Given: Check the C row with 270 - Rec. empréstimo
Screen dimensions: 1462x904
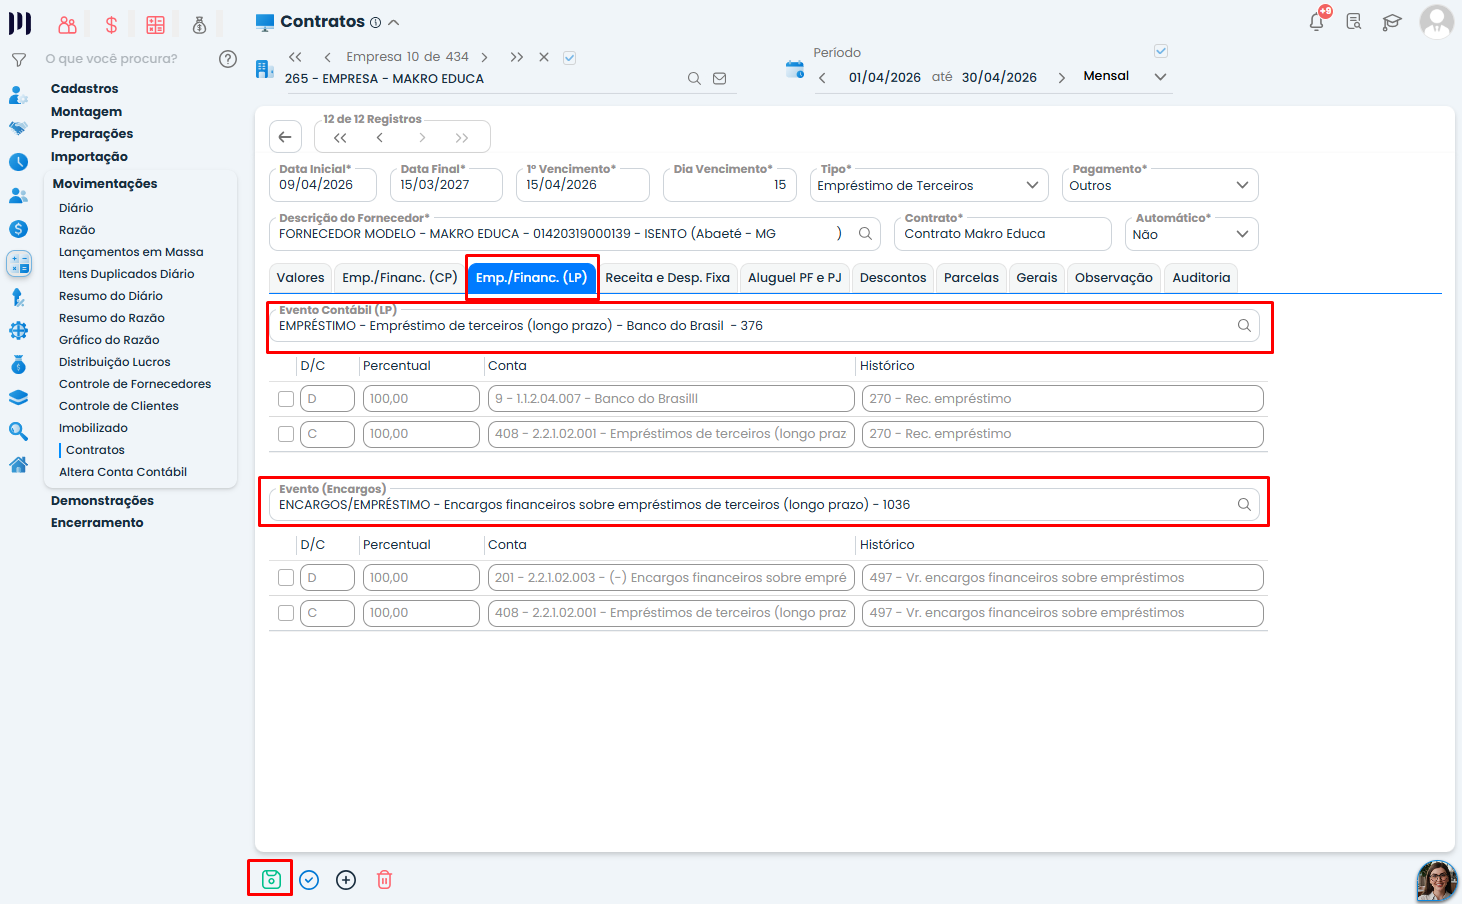Looking at the screenshot, I should (x=286, y=434).
